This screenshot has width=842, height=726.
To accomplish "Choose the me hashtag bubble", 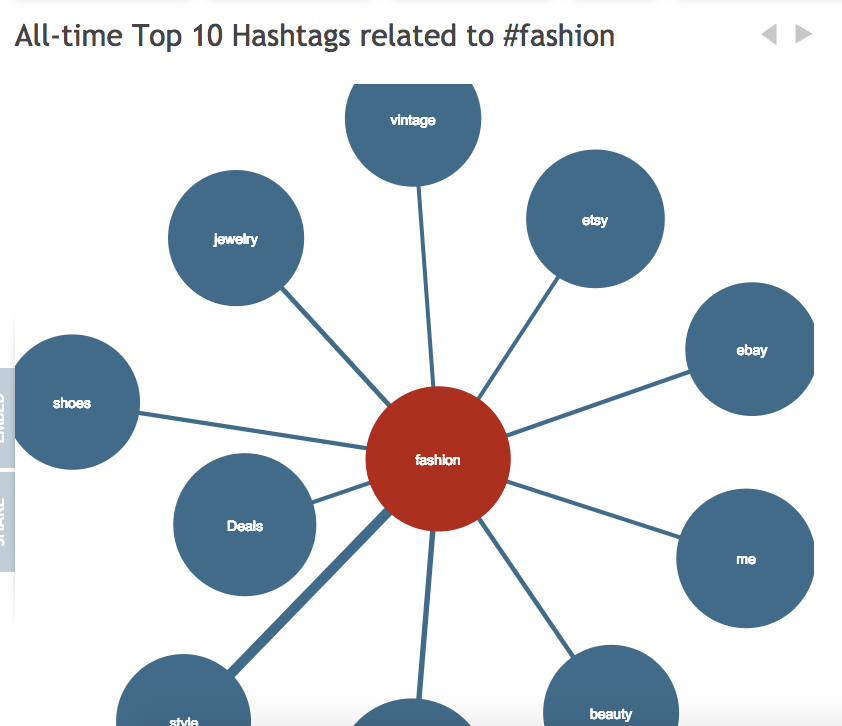I will 745,558.
